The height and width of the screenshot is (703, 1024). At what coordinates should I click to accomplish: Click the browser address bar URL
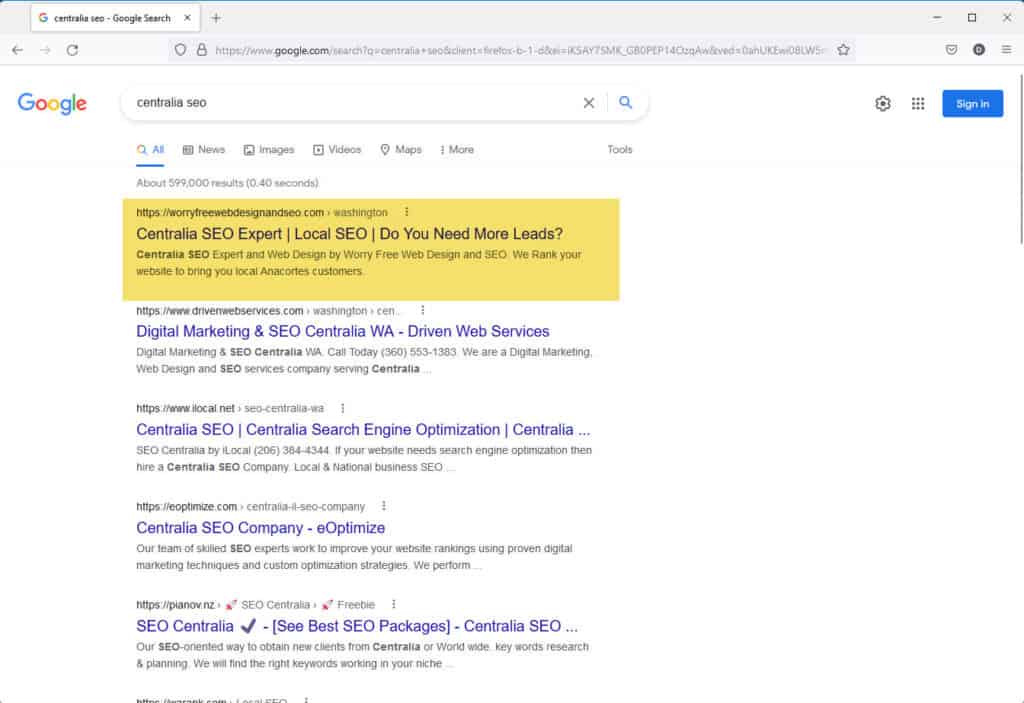coord(519,50)
